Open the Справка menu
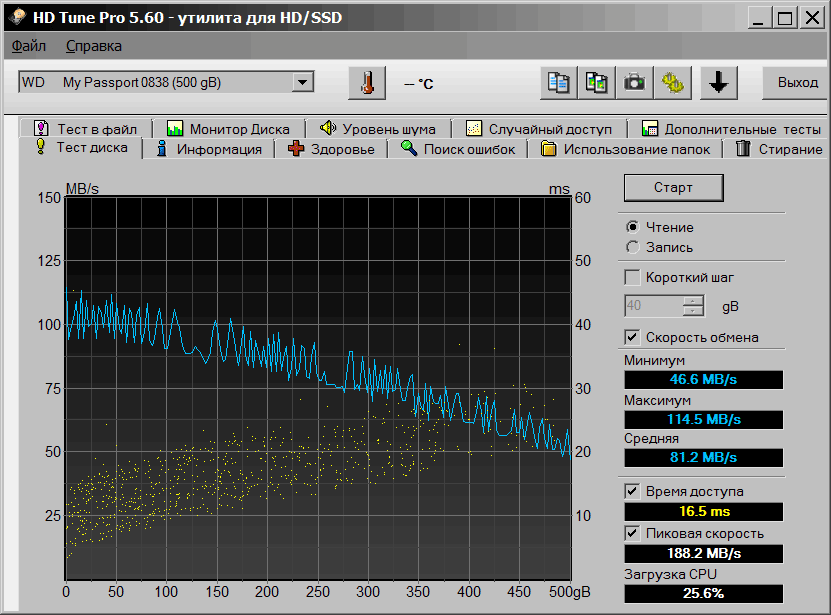This screenshot has width=831, height=615. 94,46
